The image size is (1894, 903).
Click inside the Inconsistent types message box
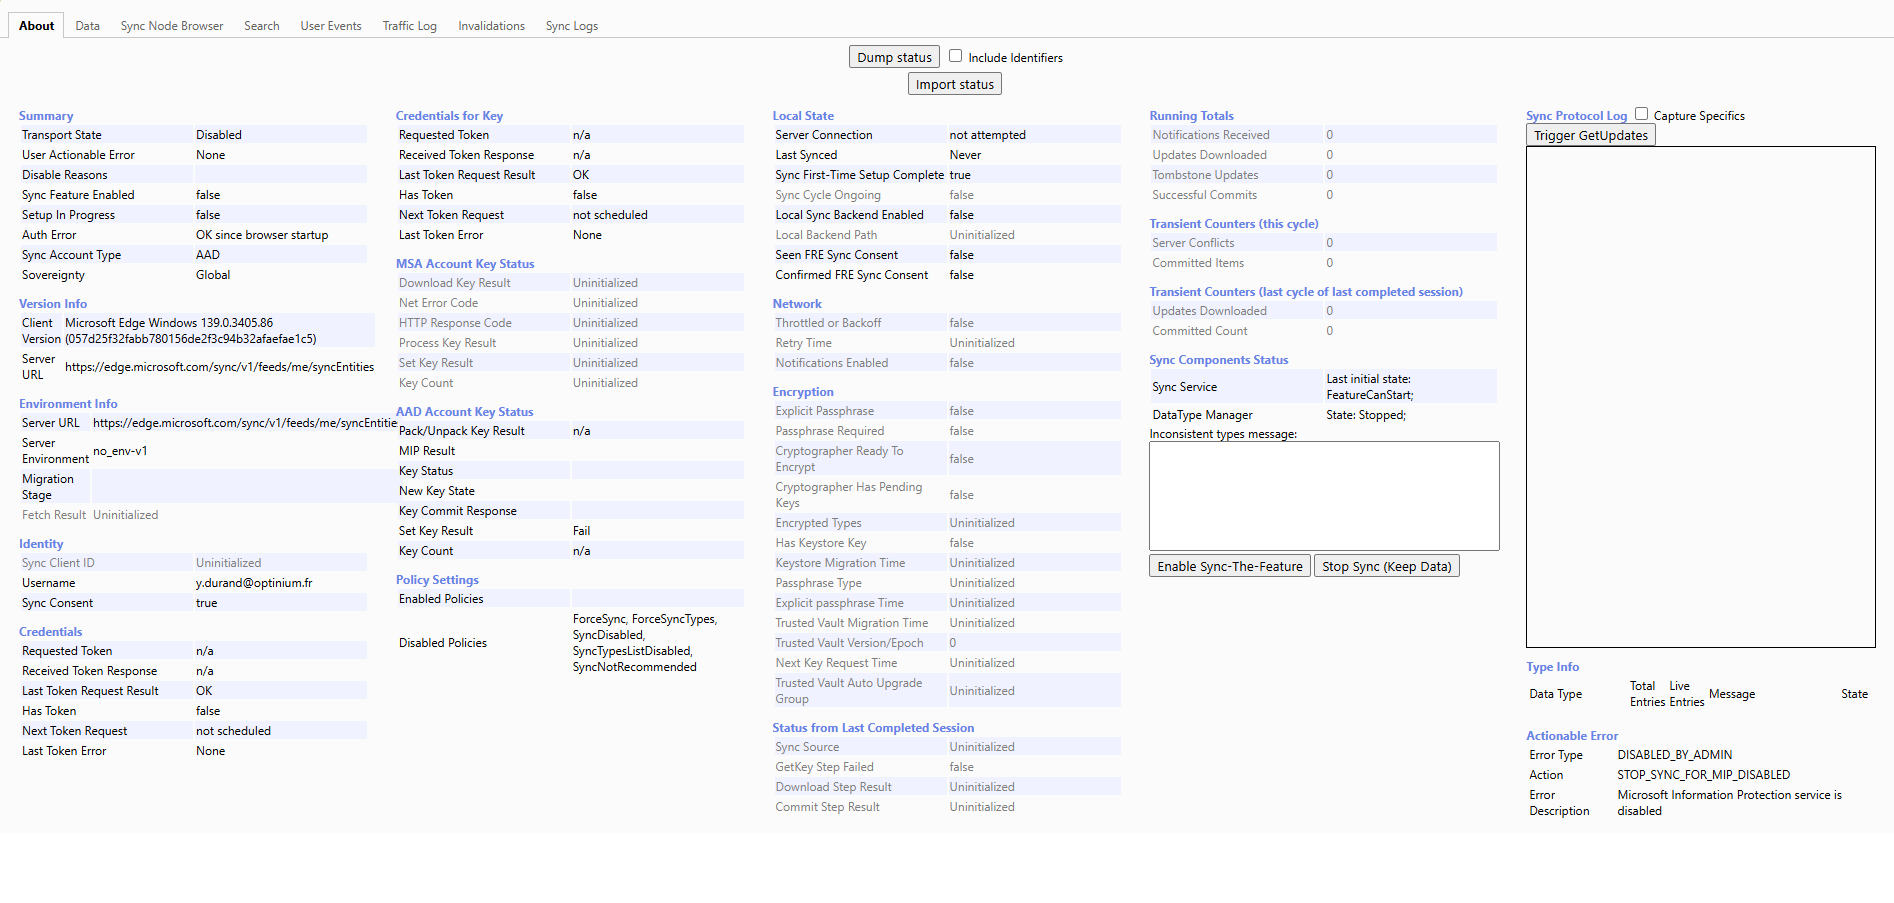[x=1324, y=496]
